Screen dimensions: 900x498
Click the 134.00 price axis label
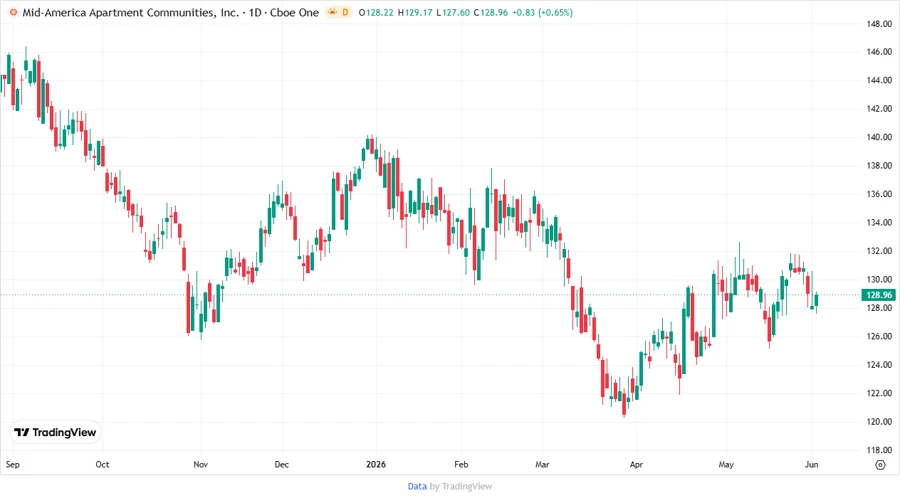(x=879, y=223)
